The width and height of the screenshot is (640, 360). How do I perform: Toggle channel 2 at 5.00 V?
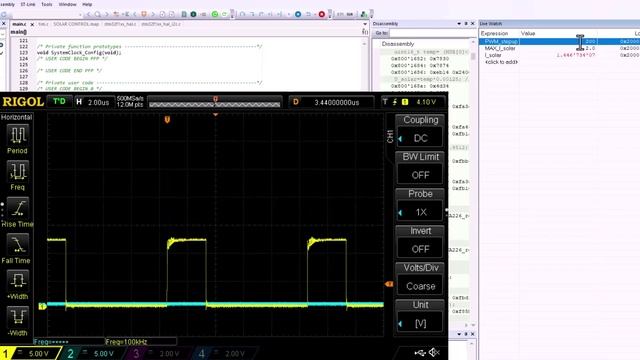[95, 353]
